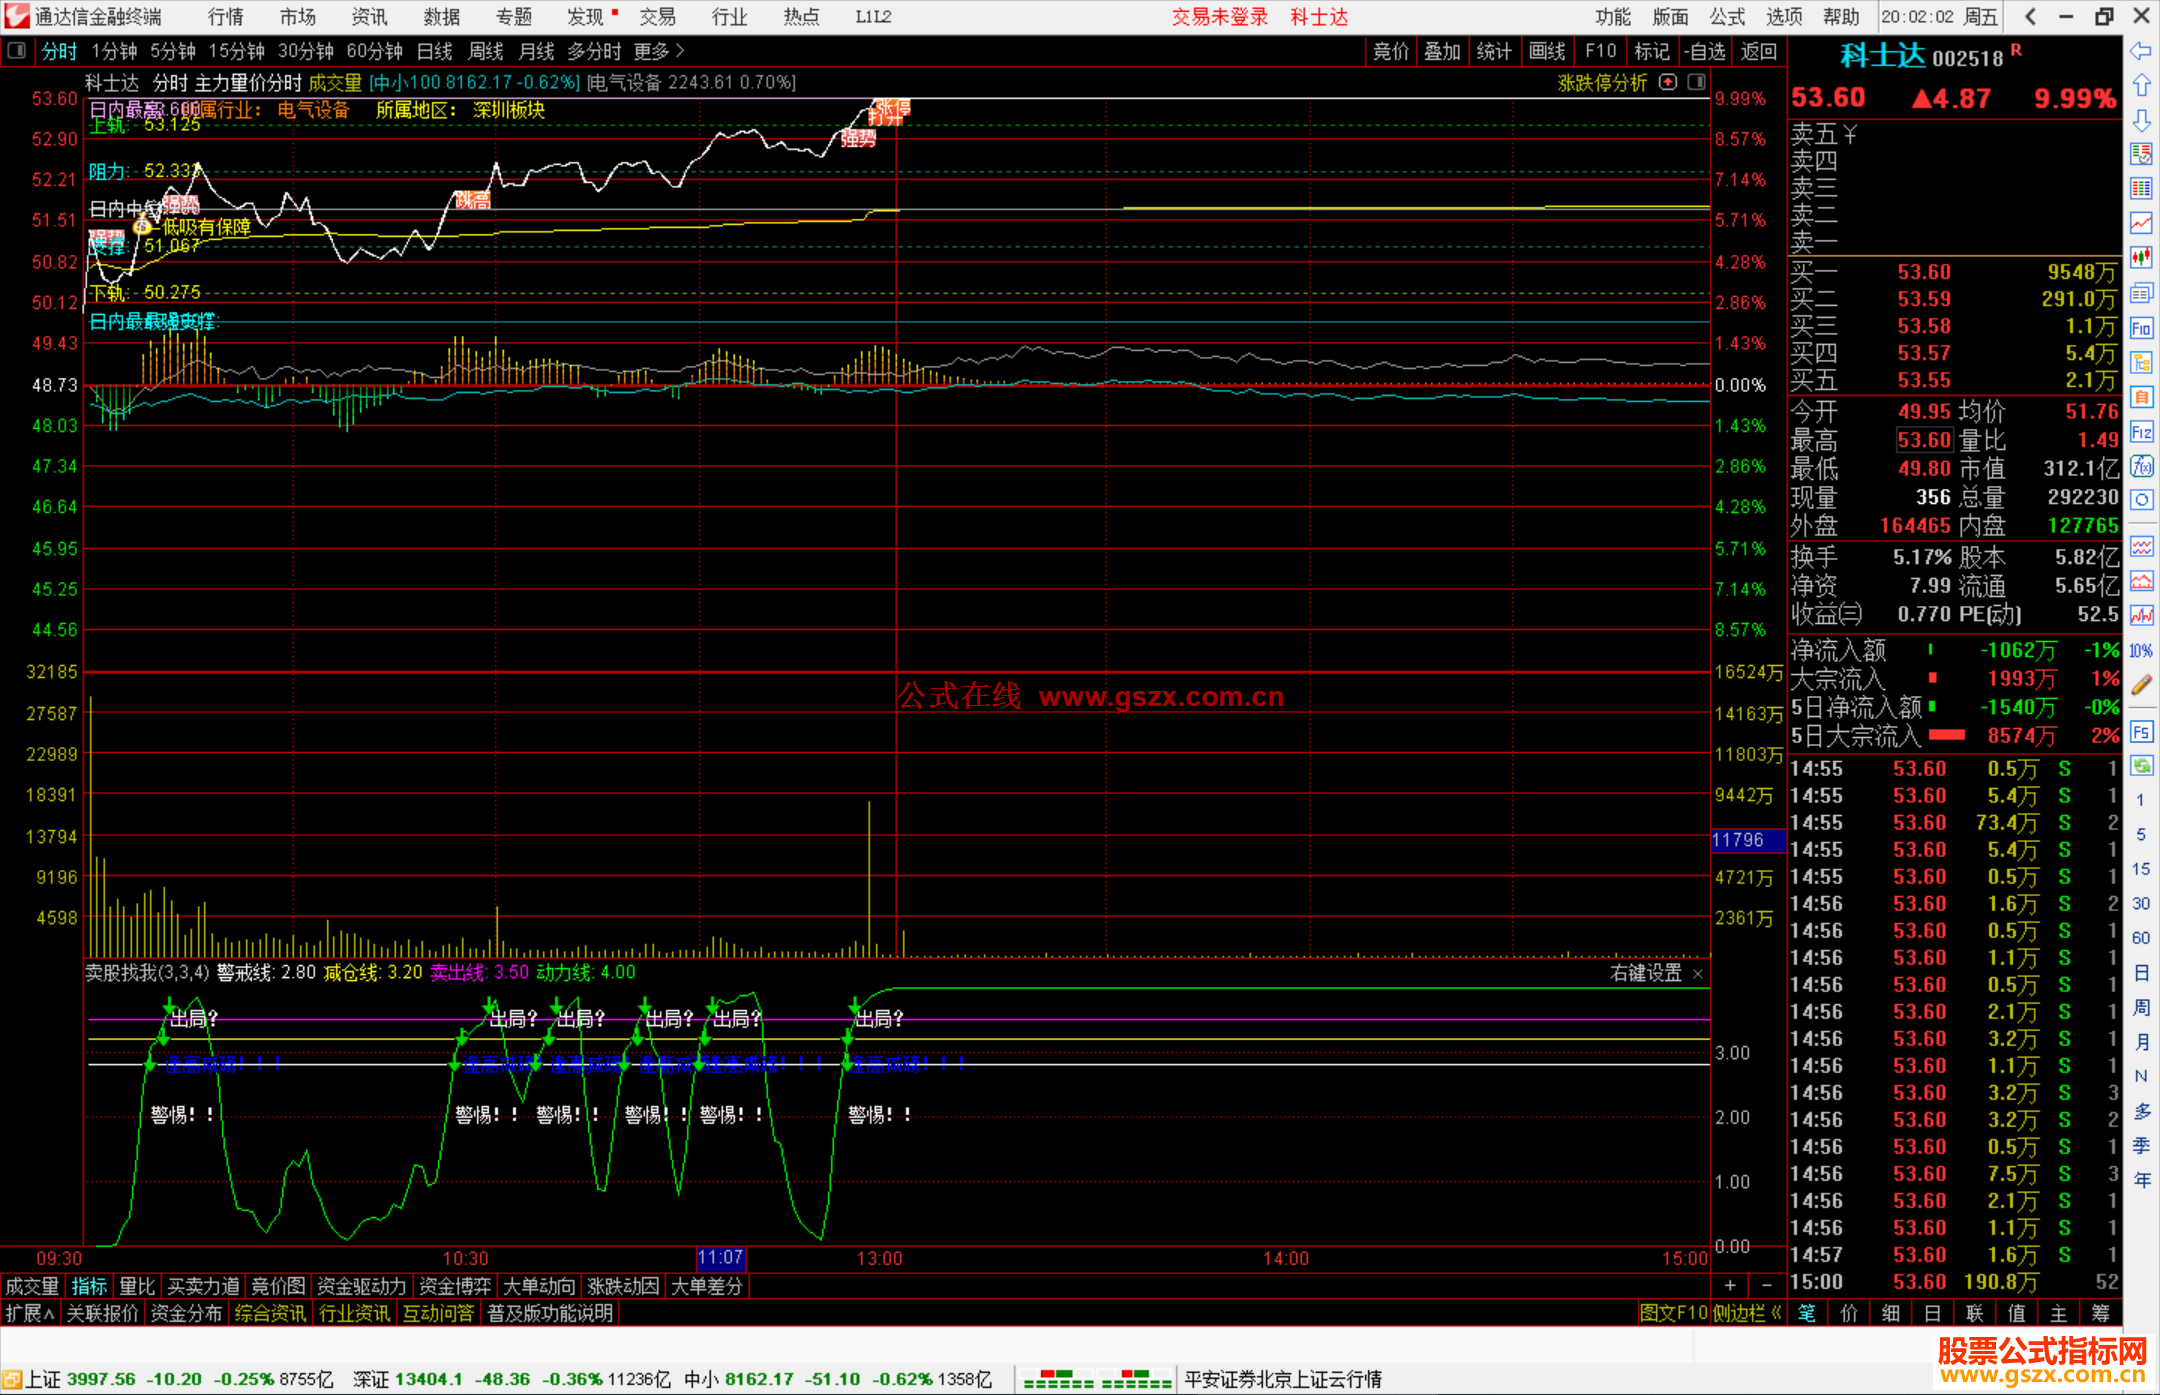The width and height of the screenshot is (2160, 1395).
Task: Click the pencil draw icon in the sidebar
Action: coord(2141,685)
